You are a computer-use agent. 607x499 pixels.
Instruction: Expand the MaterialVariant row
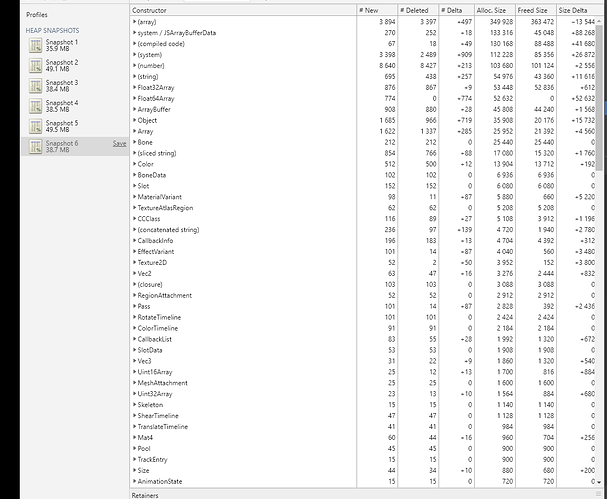click(134, 197)
